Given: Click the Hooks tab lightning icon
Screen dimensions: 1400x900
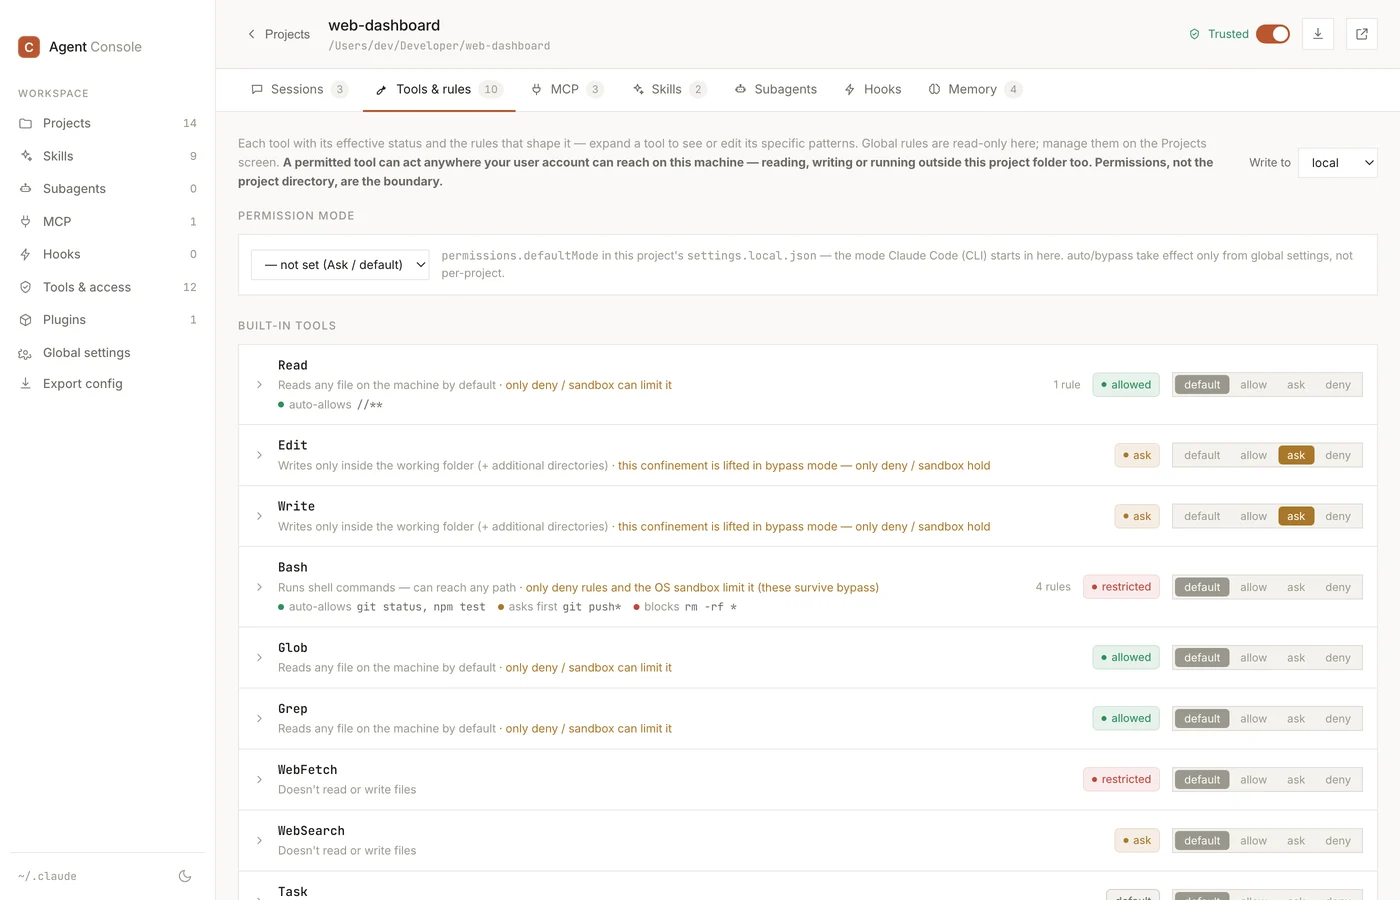Looking at the screenshot, I should coord(850,89).
